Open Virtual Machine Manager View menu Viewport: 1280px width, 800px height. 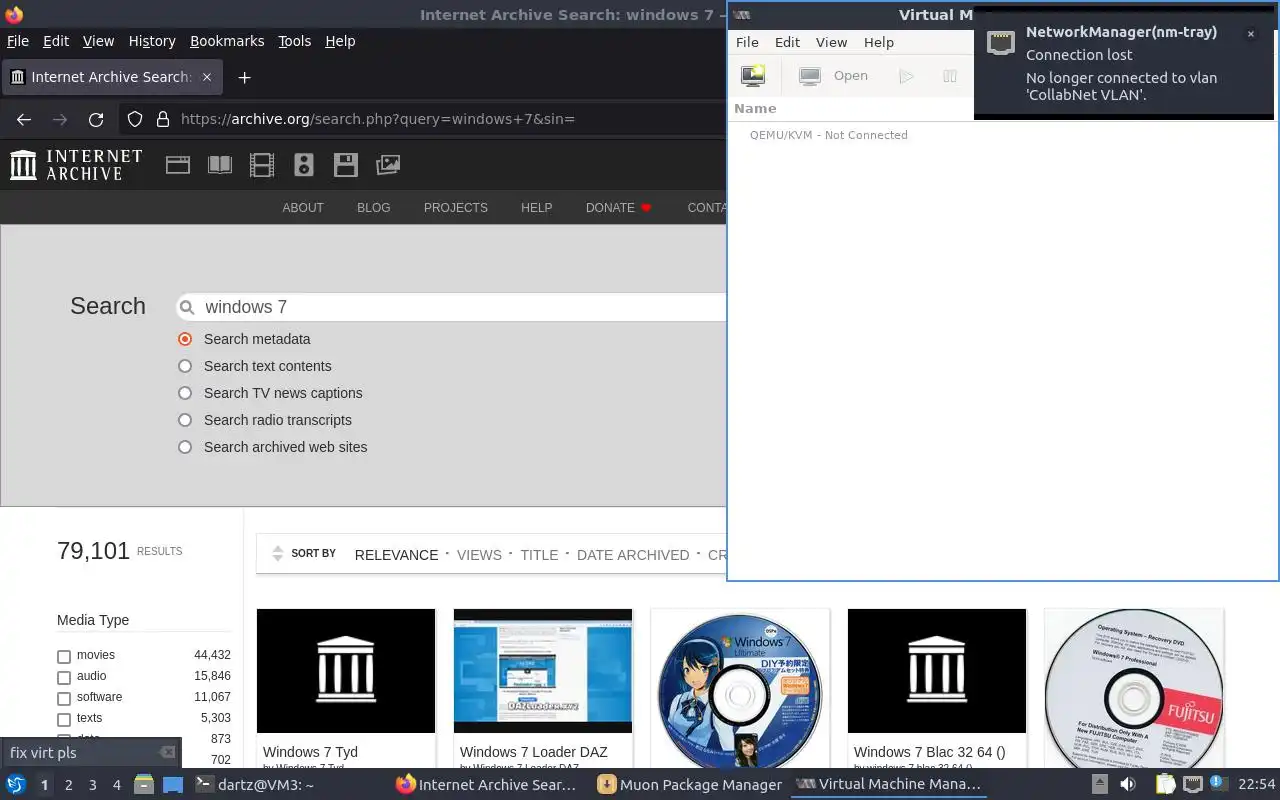point(831,42)
